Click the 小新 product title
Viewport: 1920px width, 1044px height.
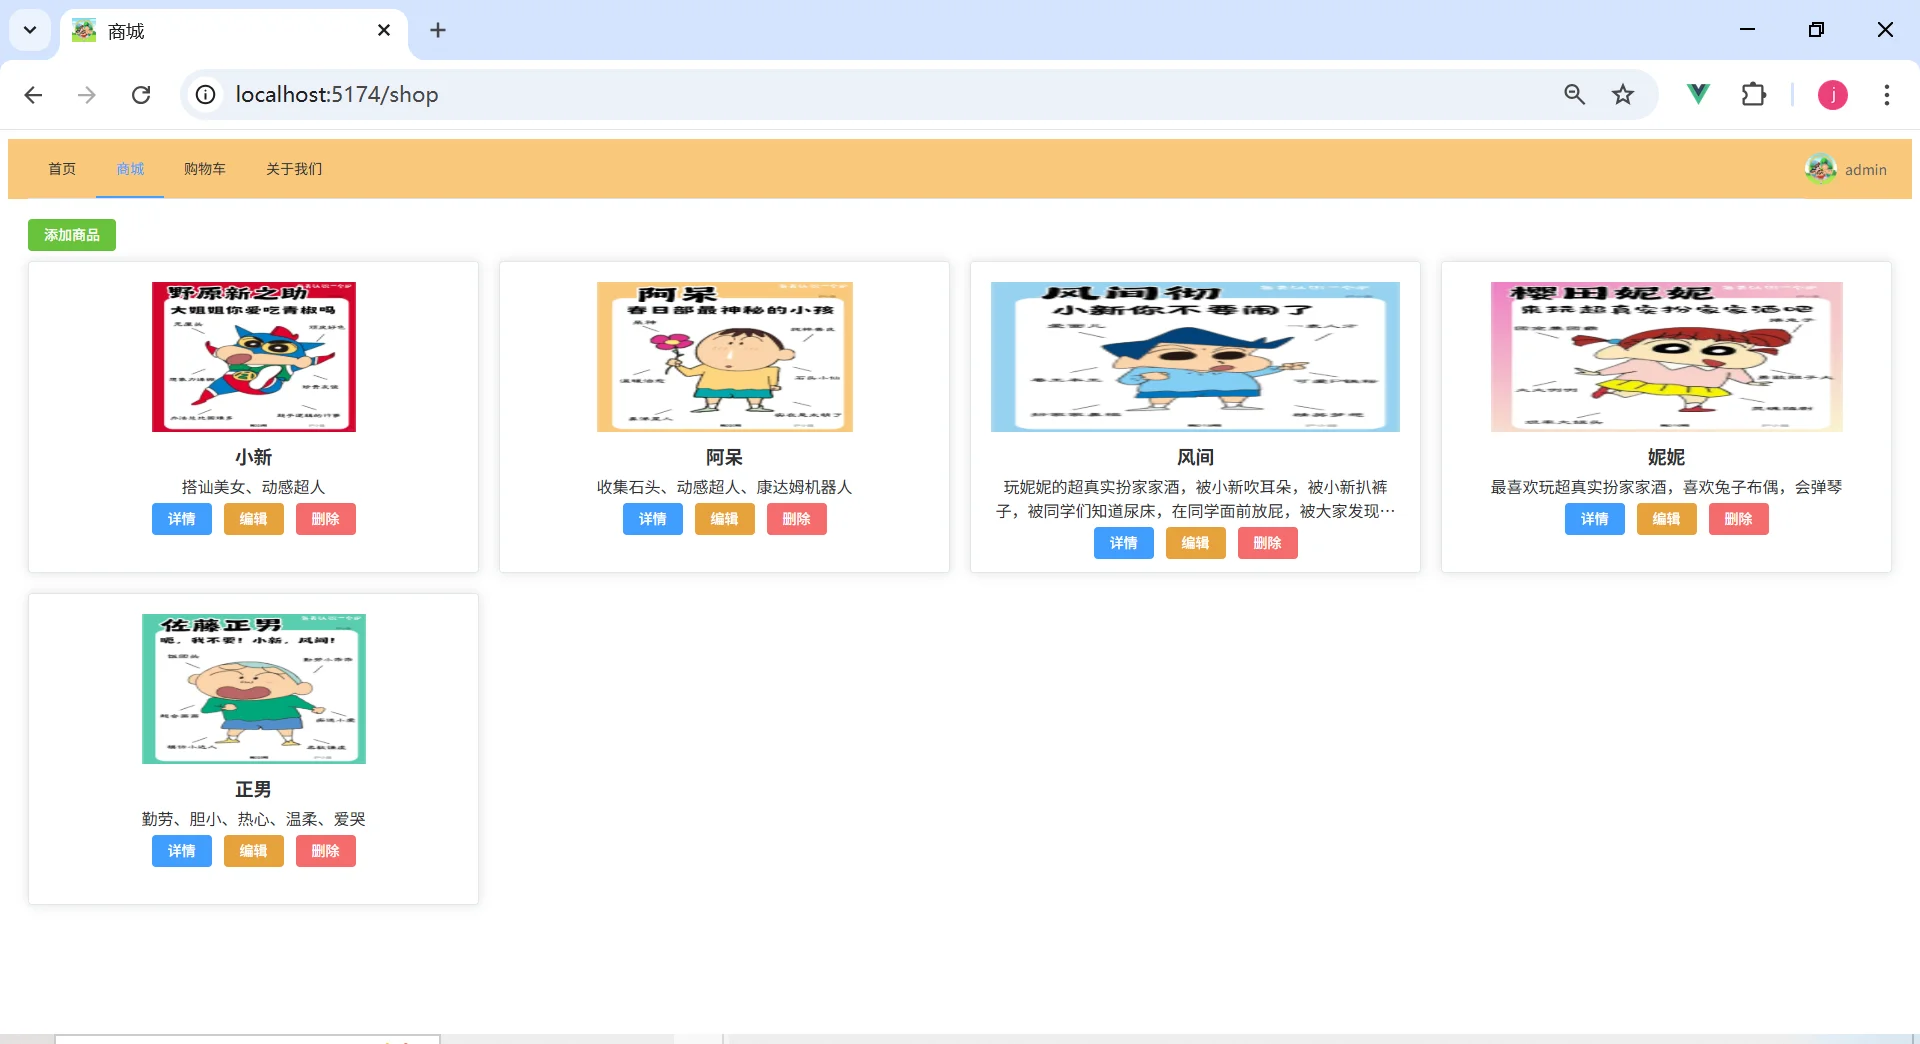[254, 458]
